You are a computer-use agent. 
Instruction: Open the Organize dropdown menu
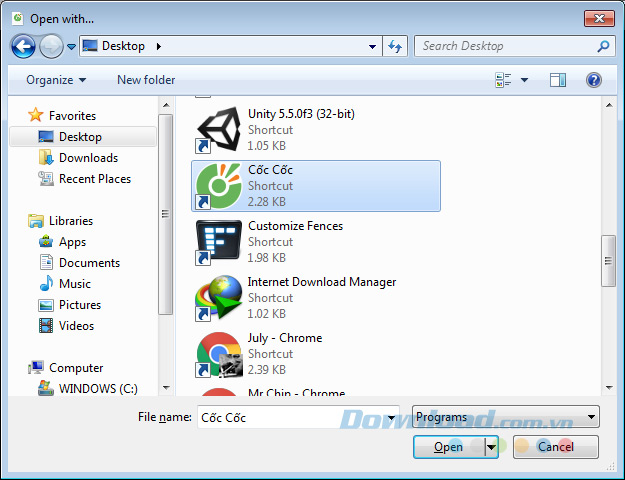click(56, 80)
